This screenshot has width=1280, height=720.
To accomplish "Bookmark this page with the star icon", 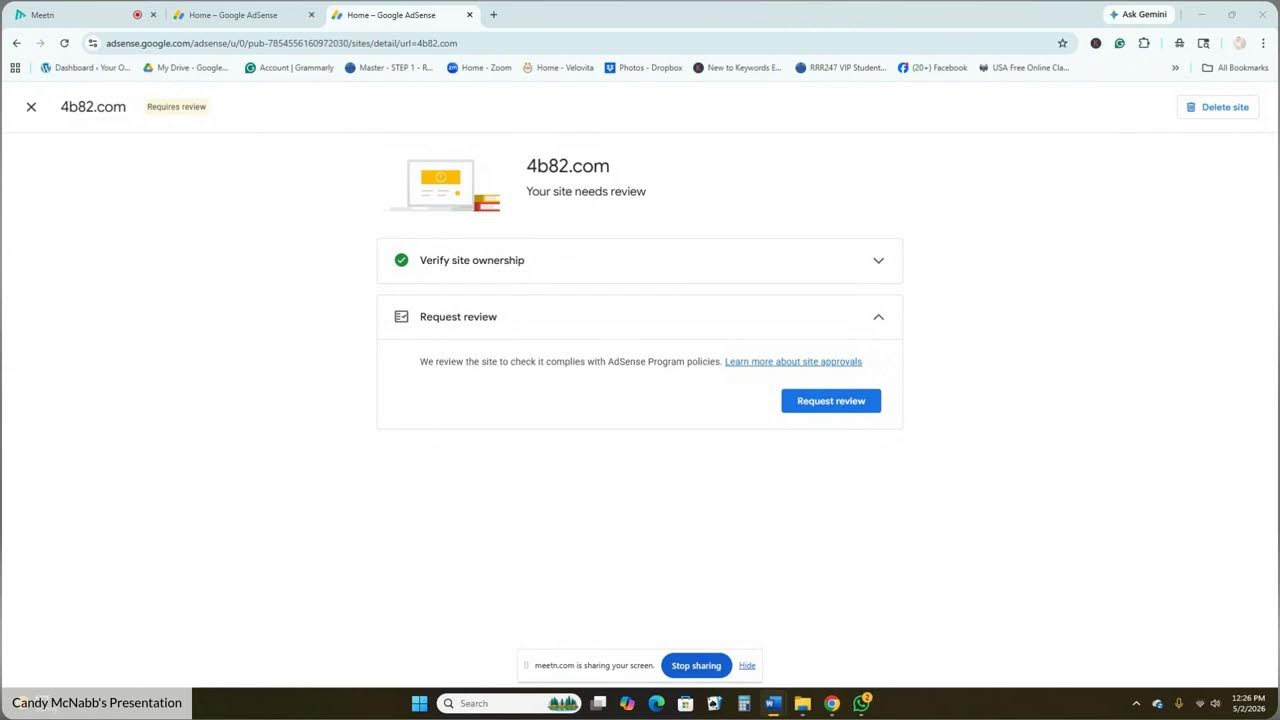I will coord(1062,44).
